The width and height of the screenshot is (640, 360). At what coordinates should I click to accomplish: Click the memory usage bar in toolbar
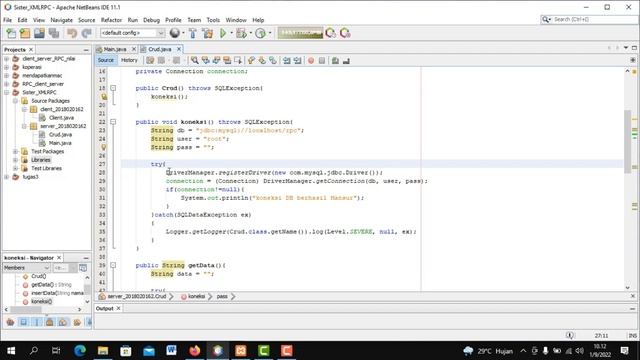[300, 33]
